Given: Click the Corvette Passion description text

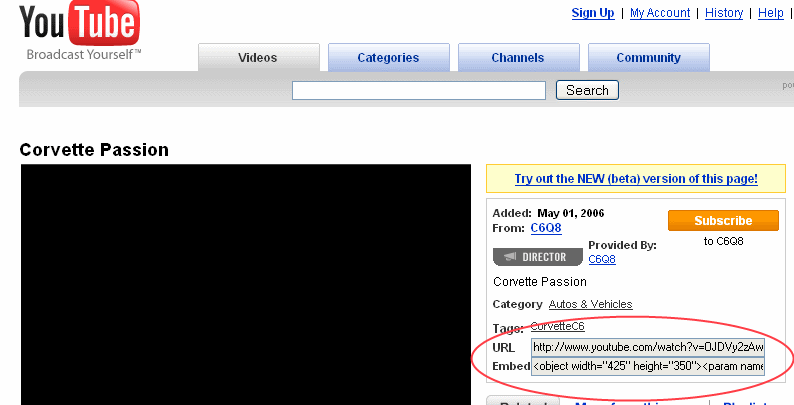Looking at the screenshot, I should [540, 282].
